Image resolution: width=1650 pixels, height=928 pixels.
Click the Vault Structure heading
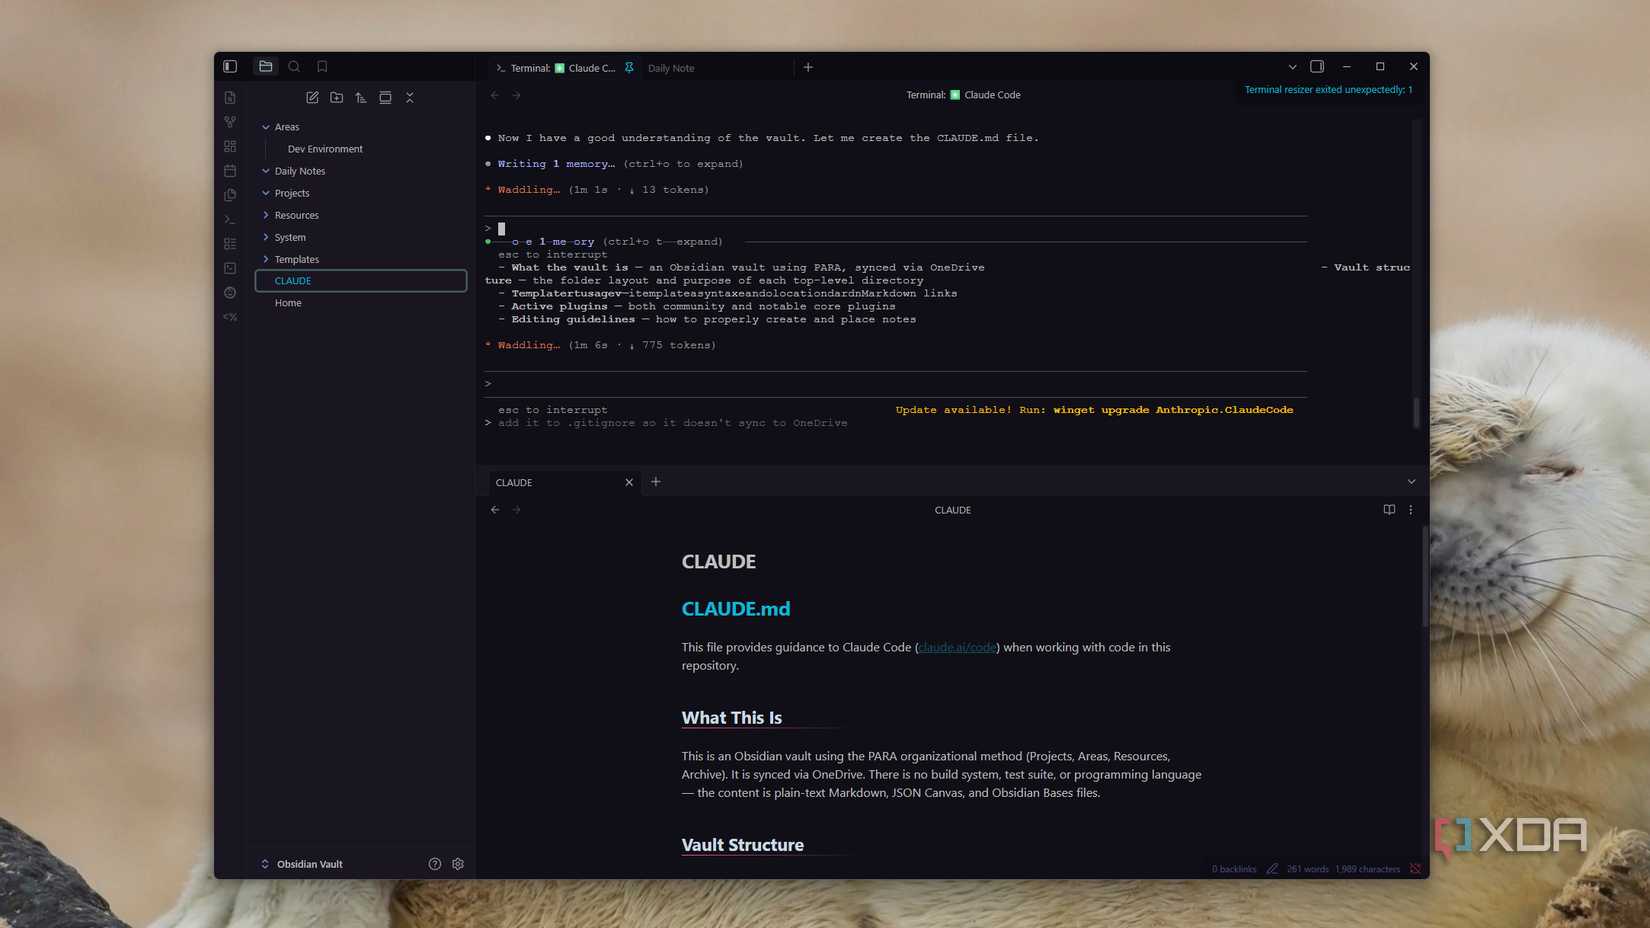(743, 845)
